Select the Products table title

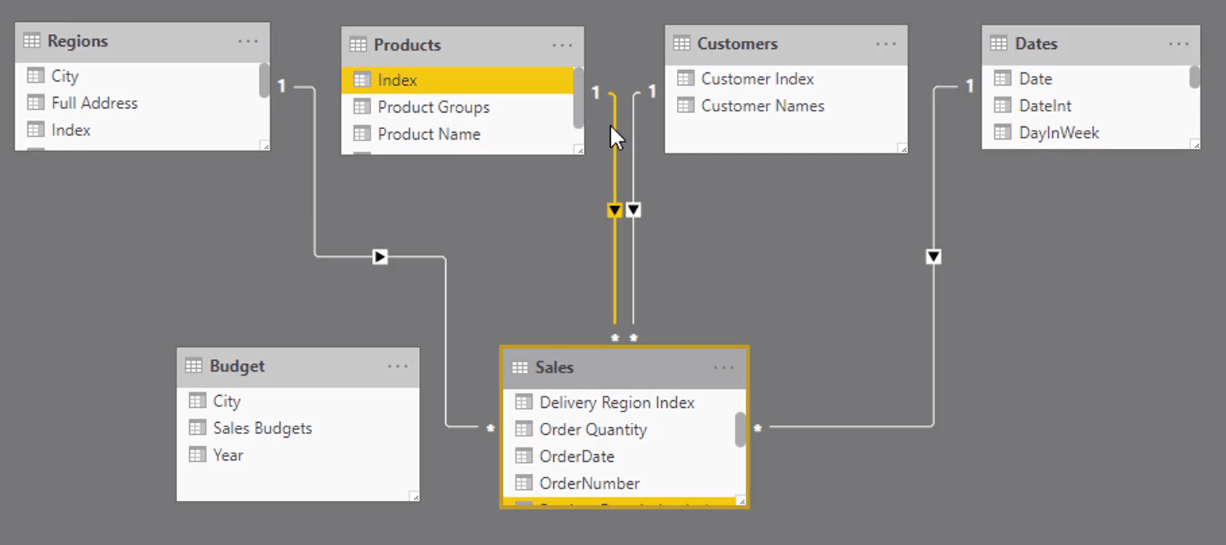[x=407, y=45]
